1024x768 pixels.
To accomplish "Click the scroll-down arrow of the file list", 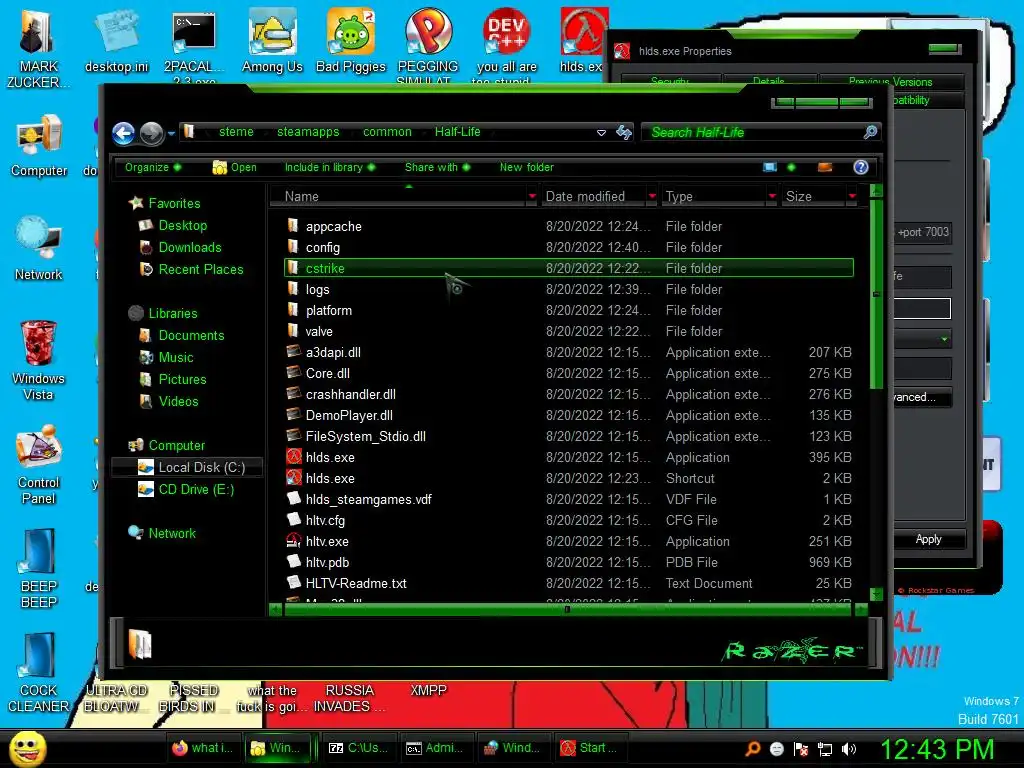I will tap(876, 594).
